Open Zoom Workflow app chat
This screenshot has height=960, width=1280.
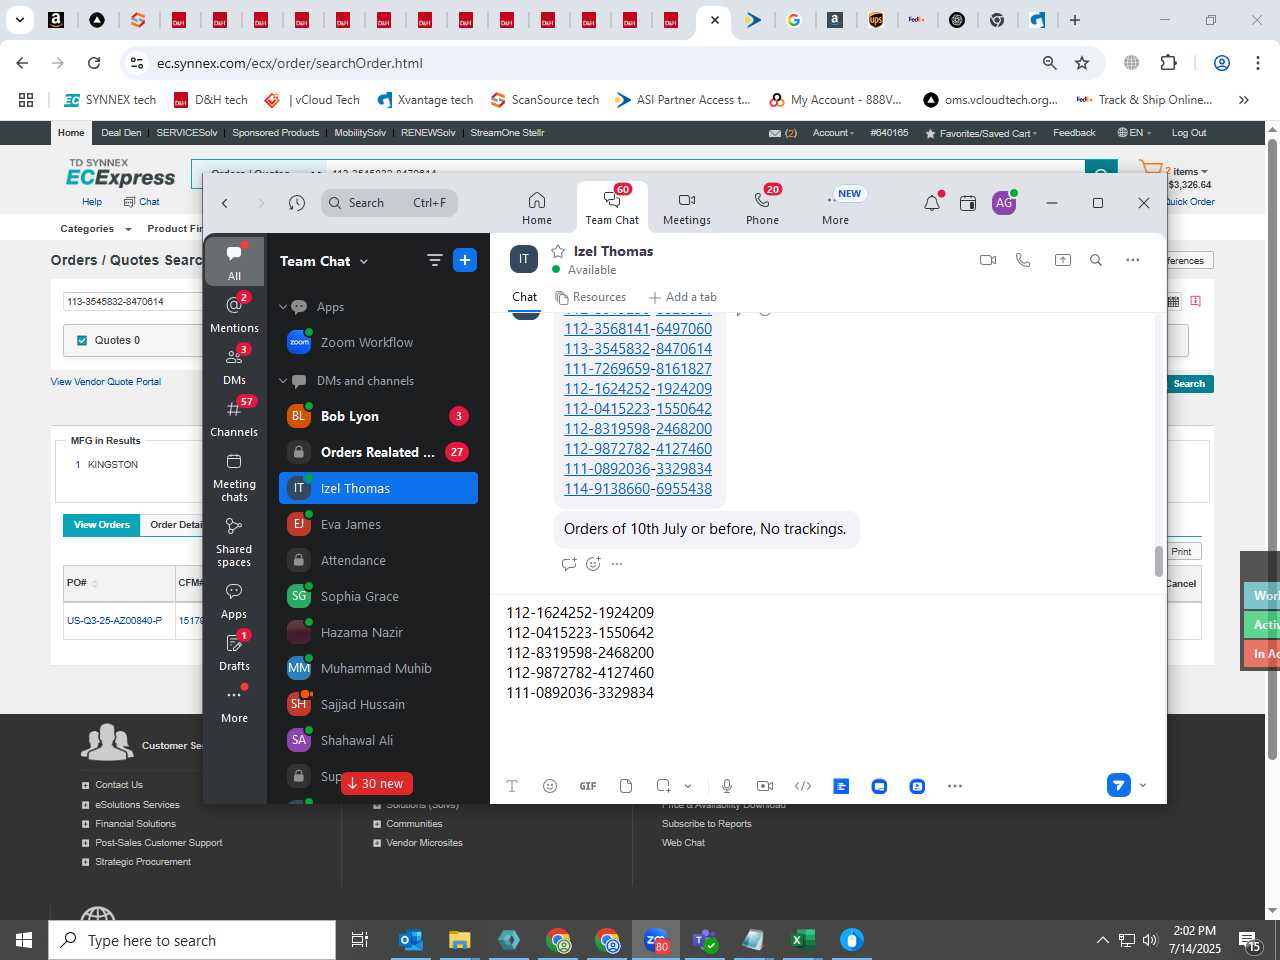point(378,342)
